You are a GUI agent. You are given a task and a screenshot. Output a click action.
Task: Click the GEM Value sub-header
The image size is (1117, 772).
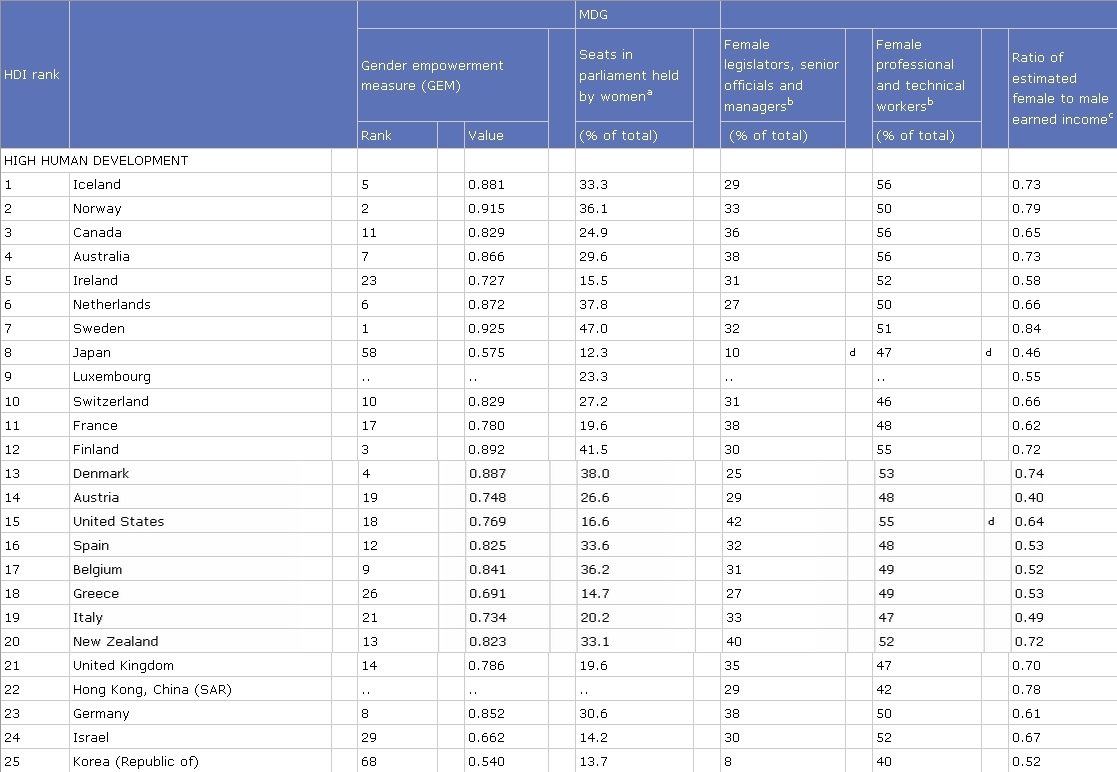pyautogui.click(x=486, y=135)
